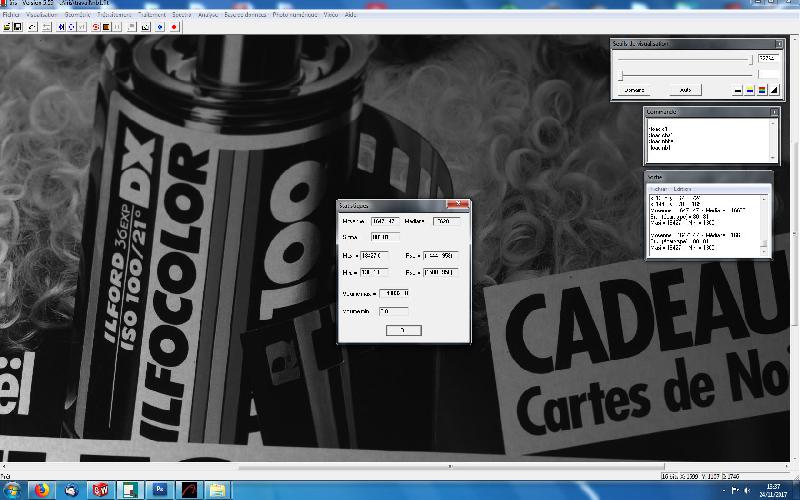Click the upper threshold value field
This screenshot has height=500, width=800.
coord(768,58)
